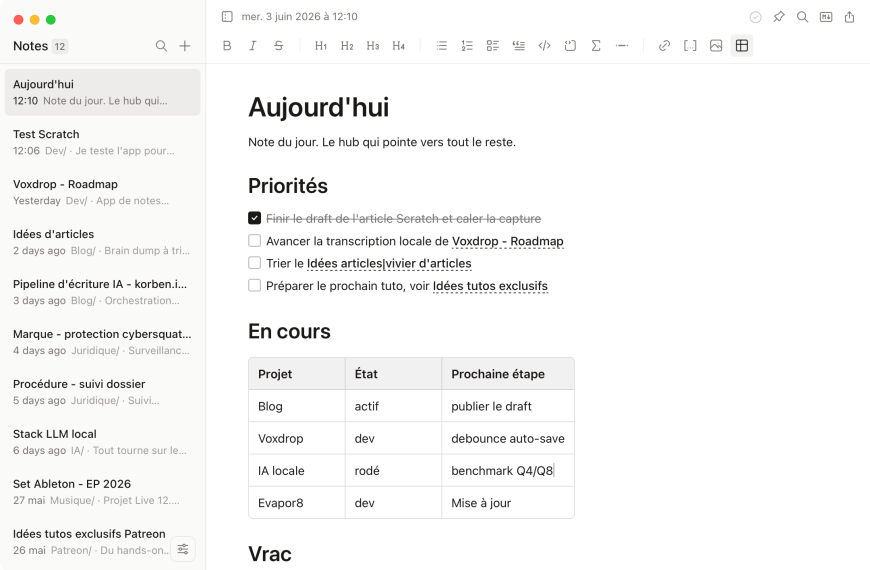
Task: Click the Evapor8 table cell
Action: click(x=297, y=503)
